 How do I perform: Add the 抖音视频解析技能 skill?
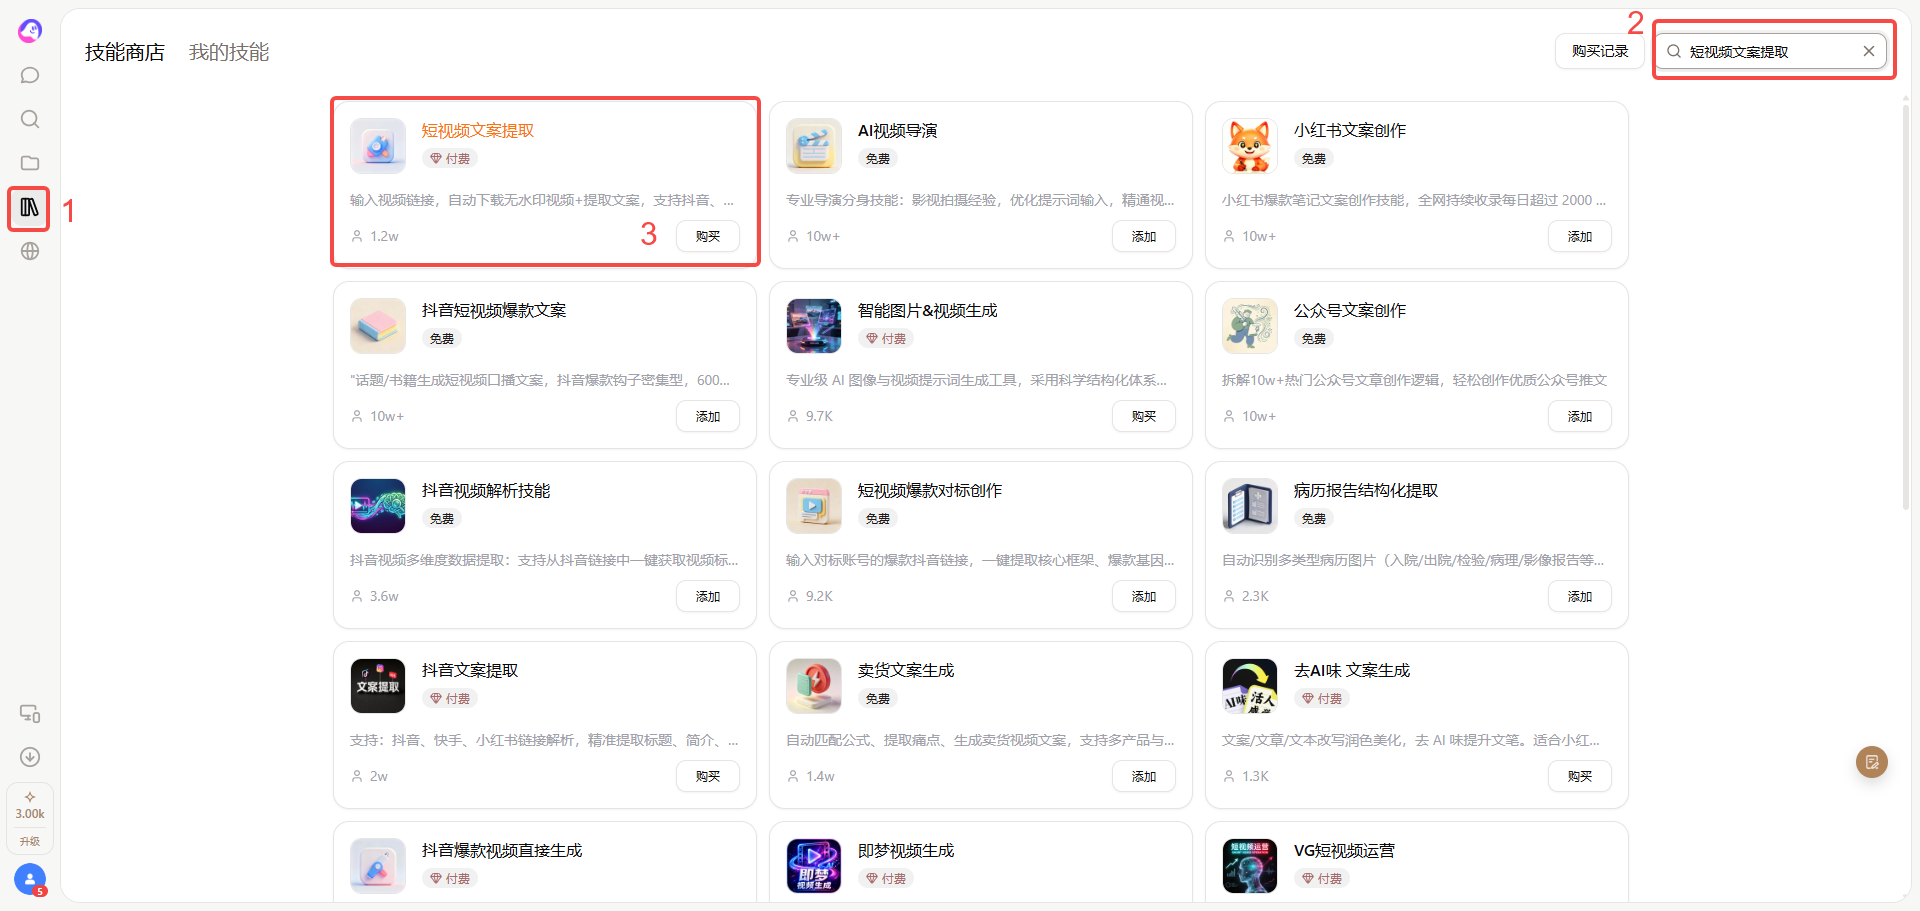coord(708,596)
